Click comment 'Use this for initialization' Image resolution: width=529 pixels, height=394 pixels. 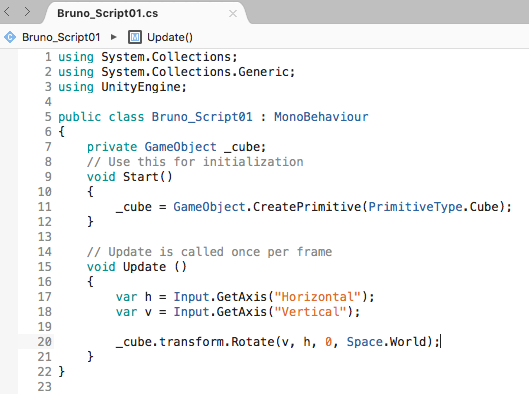206,162
